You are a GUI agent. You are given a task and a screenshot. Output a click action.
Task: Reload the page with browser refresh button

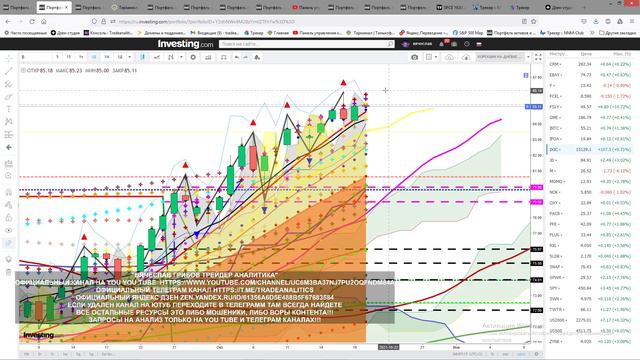pyautogui.click(x=32, y=21)
